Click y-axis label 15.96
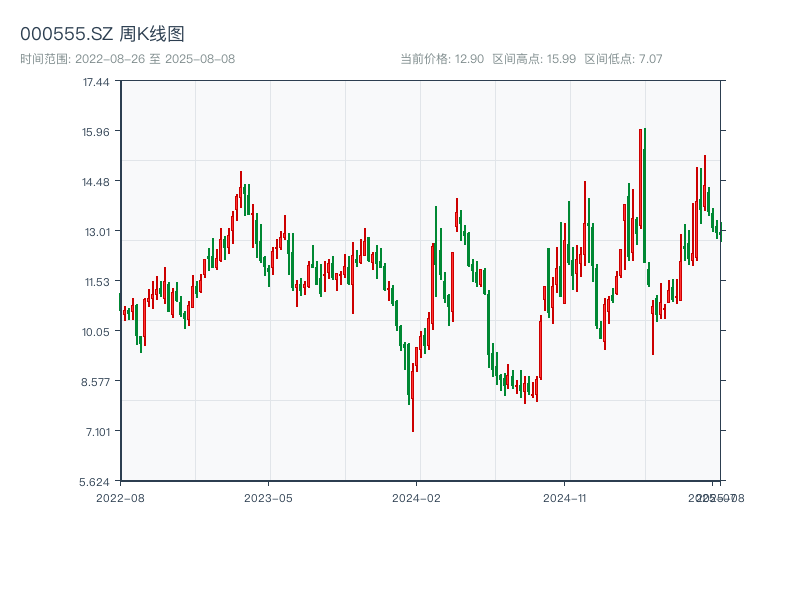 pyautogui.click(x=96, y=132)
